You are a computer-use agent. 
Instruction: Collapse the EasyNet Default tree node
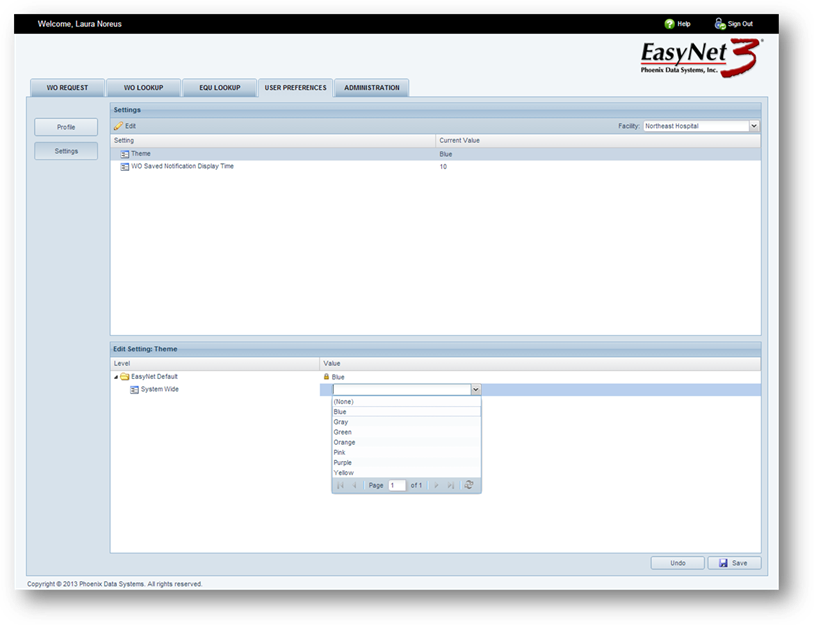click(115, 376)
